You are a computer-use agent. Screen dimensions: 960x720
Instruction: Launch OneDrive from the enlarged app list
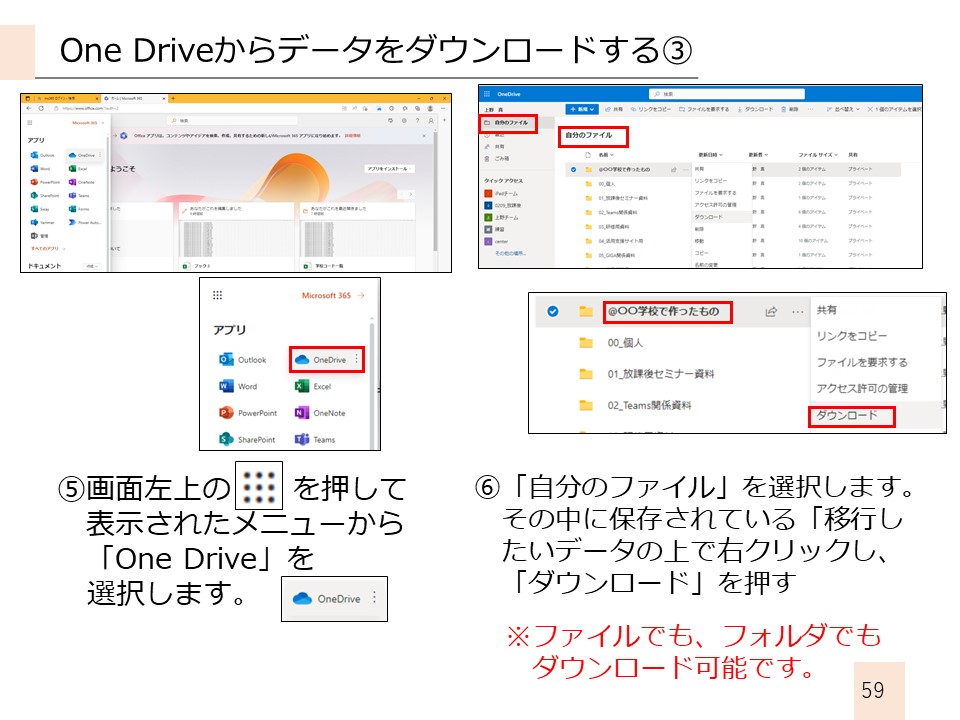tap(320, 359)
